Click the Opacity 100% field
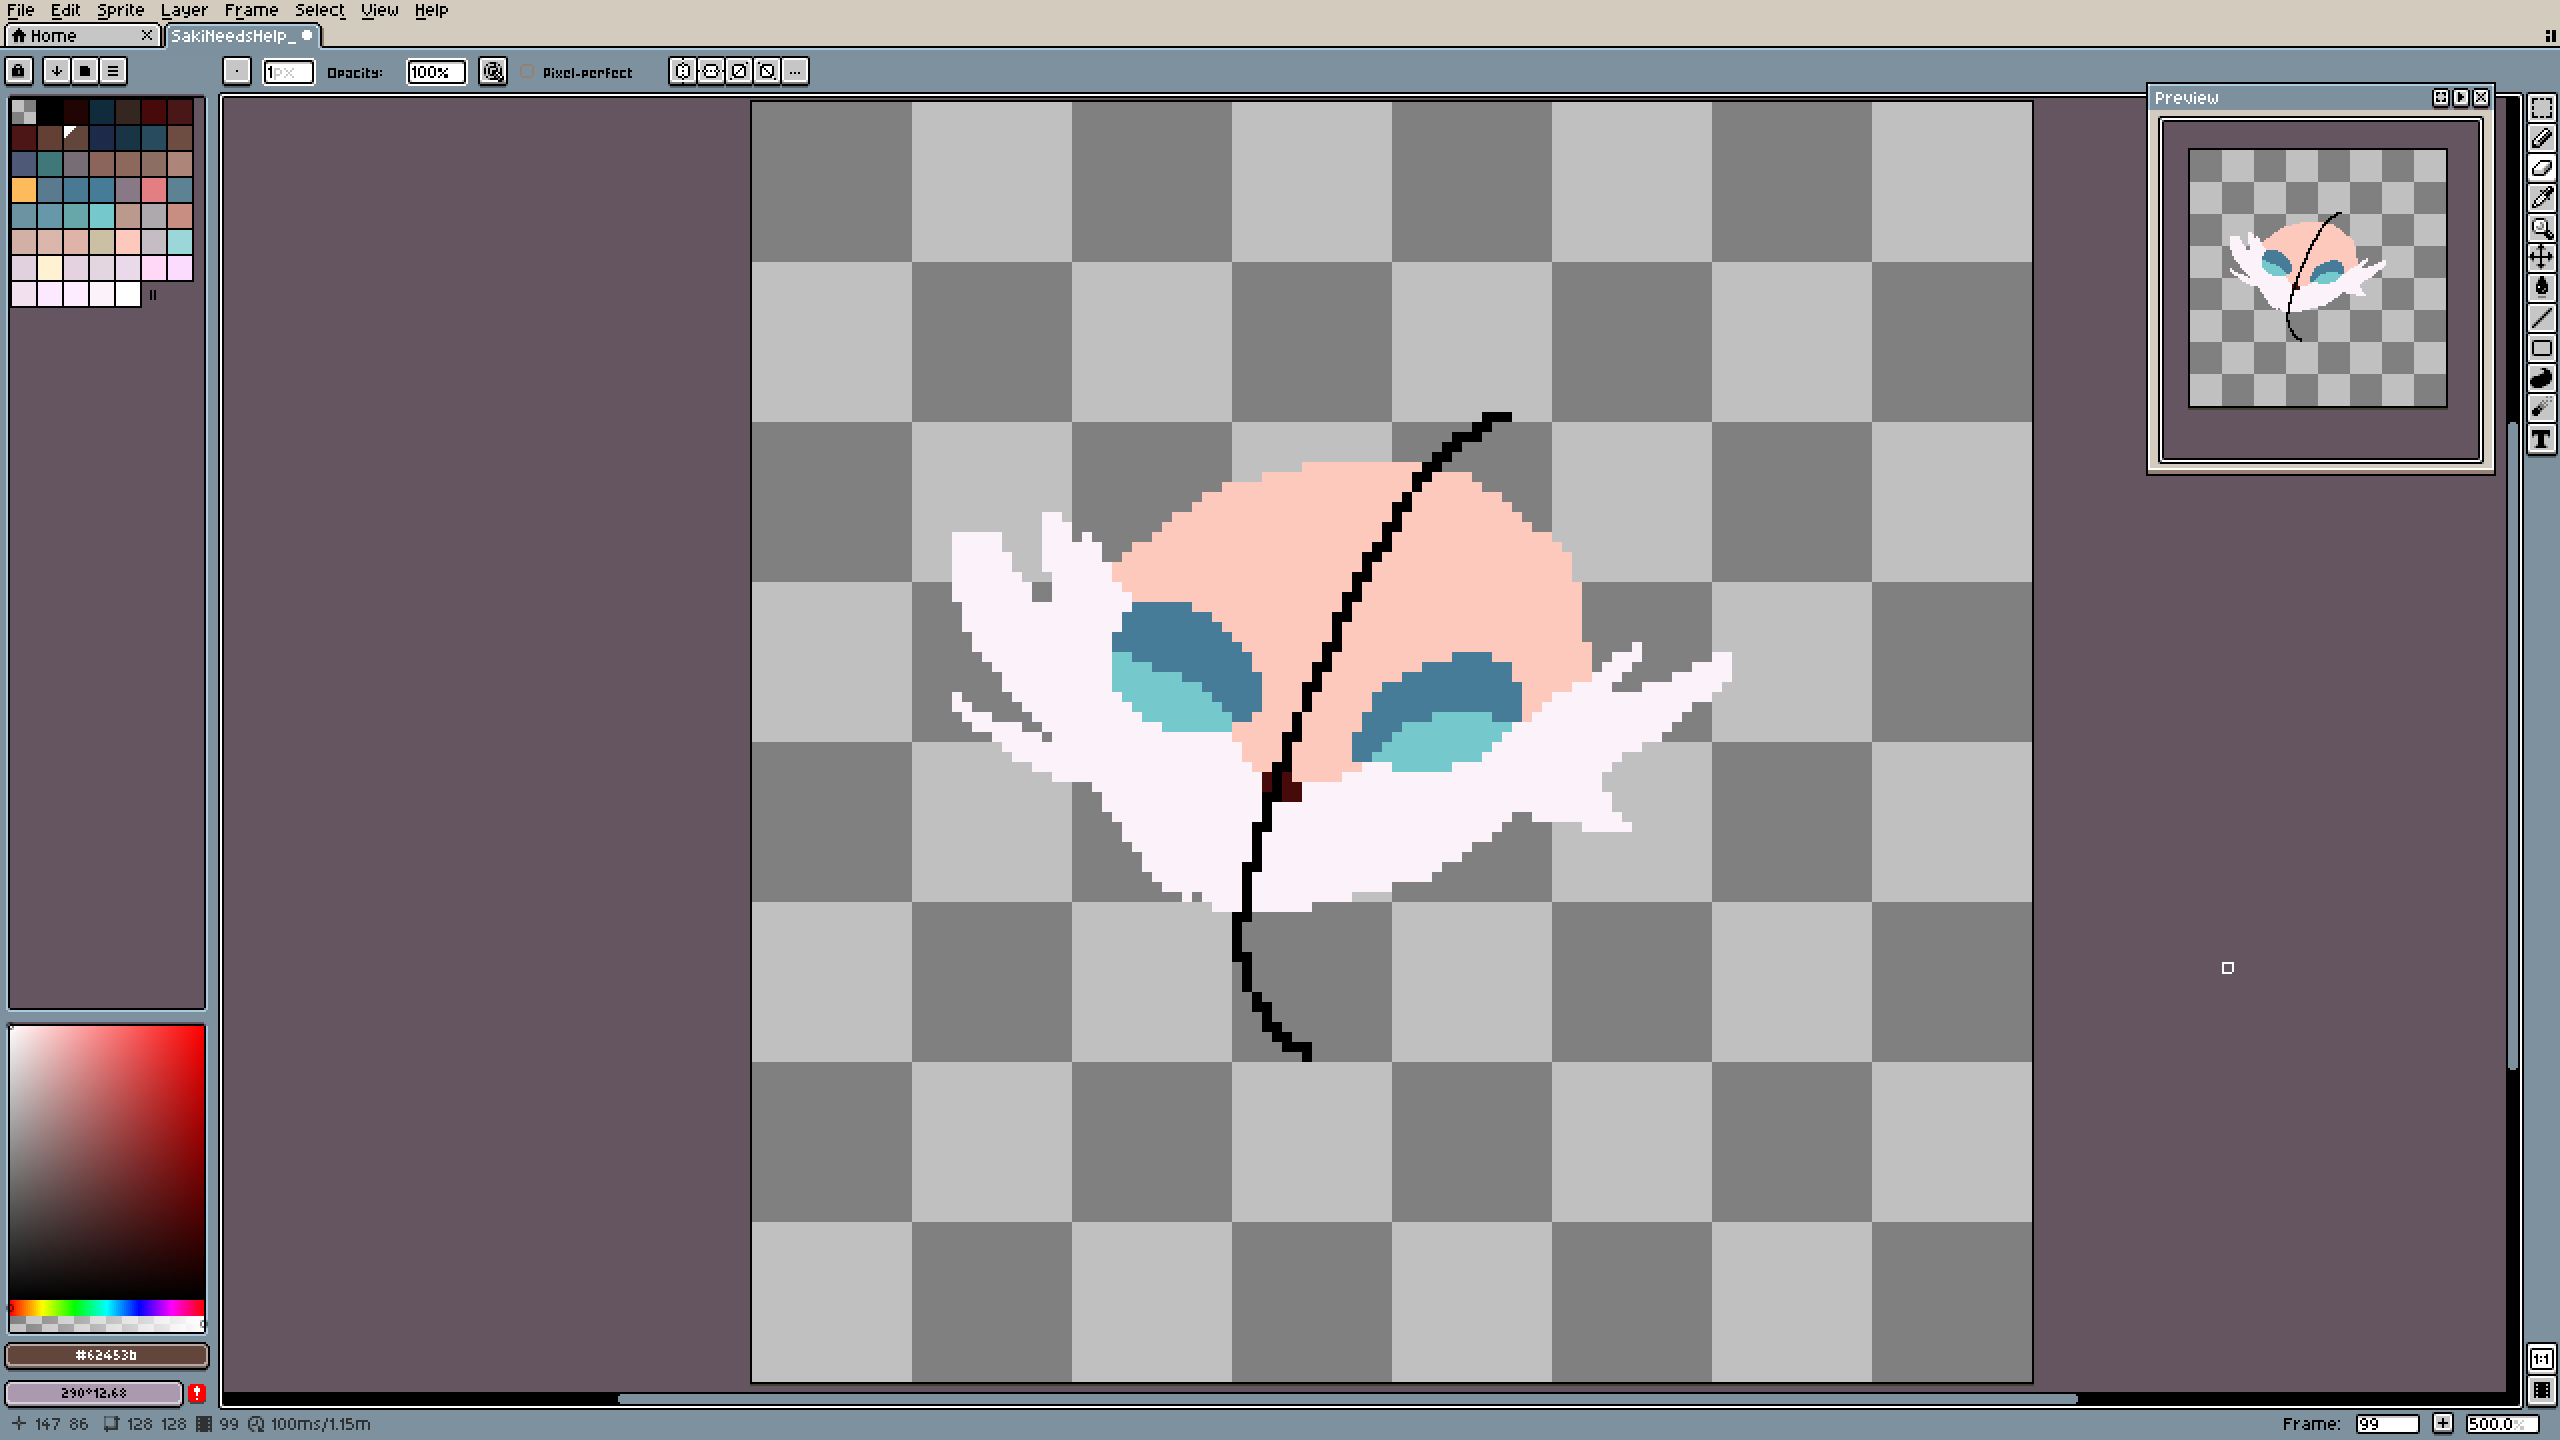The image size is (2560, 1440). point(436,72)
